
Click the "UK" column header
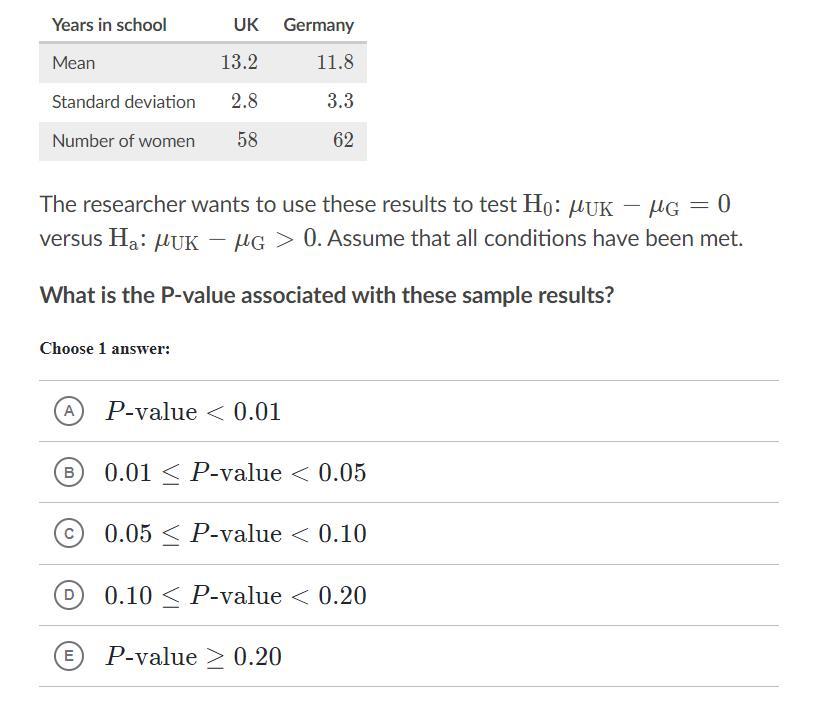[x=245, y=25]
